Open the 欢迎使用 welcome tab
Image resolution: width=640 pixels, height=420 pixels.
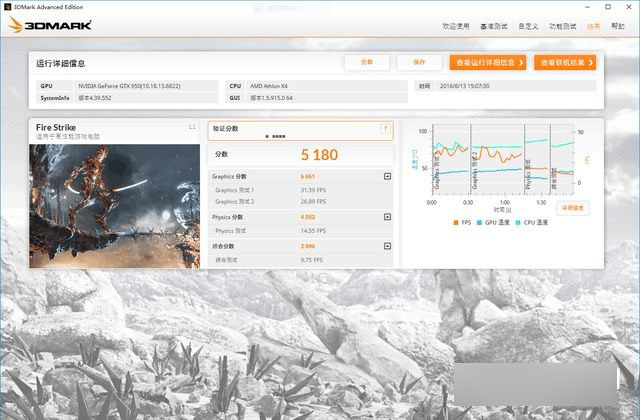[x=456, y=26]
